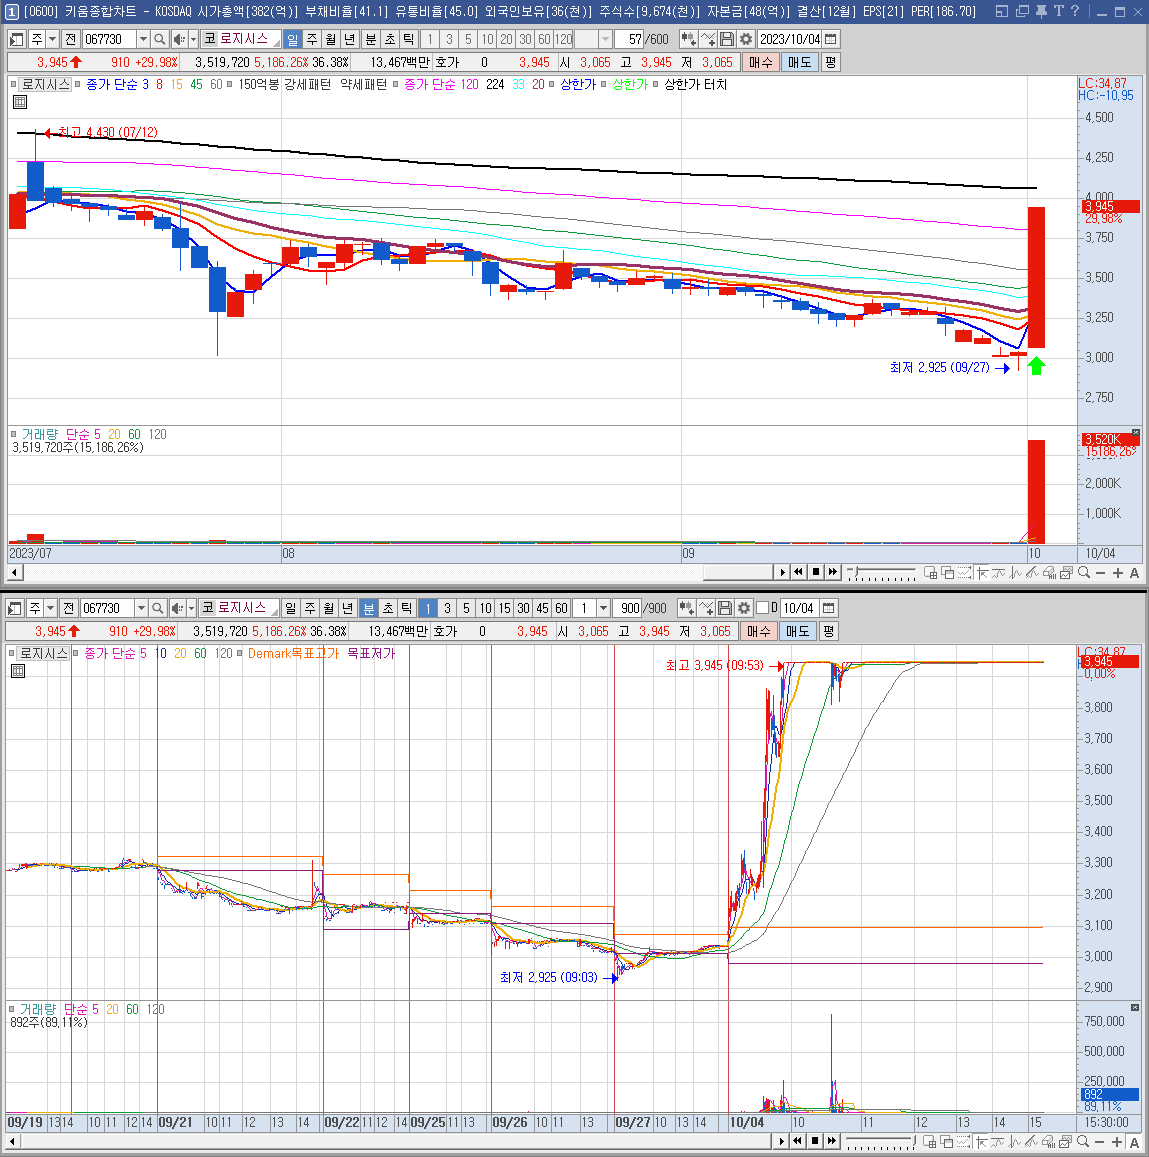Select yearly (년) period in bottom chart
The image size is (1149, 1157).
pos(348,608)
